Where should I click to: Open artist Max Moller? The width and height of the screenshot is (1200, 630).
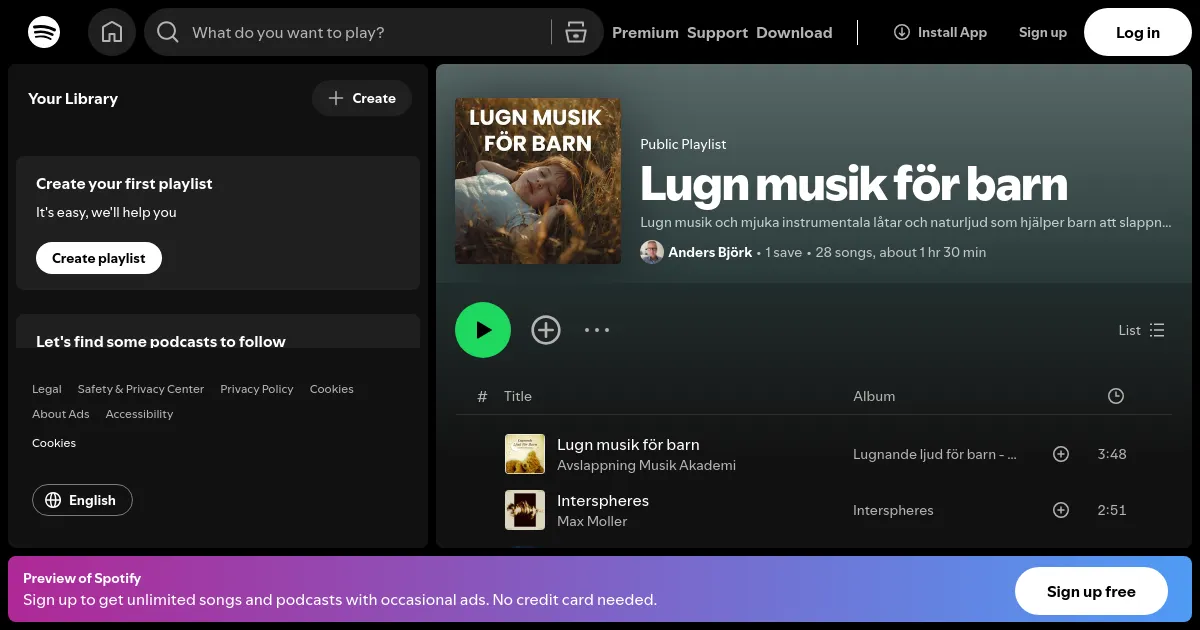(x=592, y=521)
